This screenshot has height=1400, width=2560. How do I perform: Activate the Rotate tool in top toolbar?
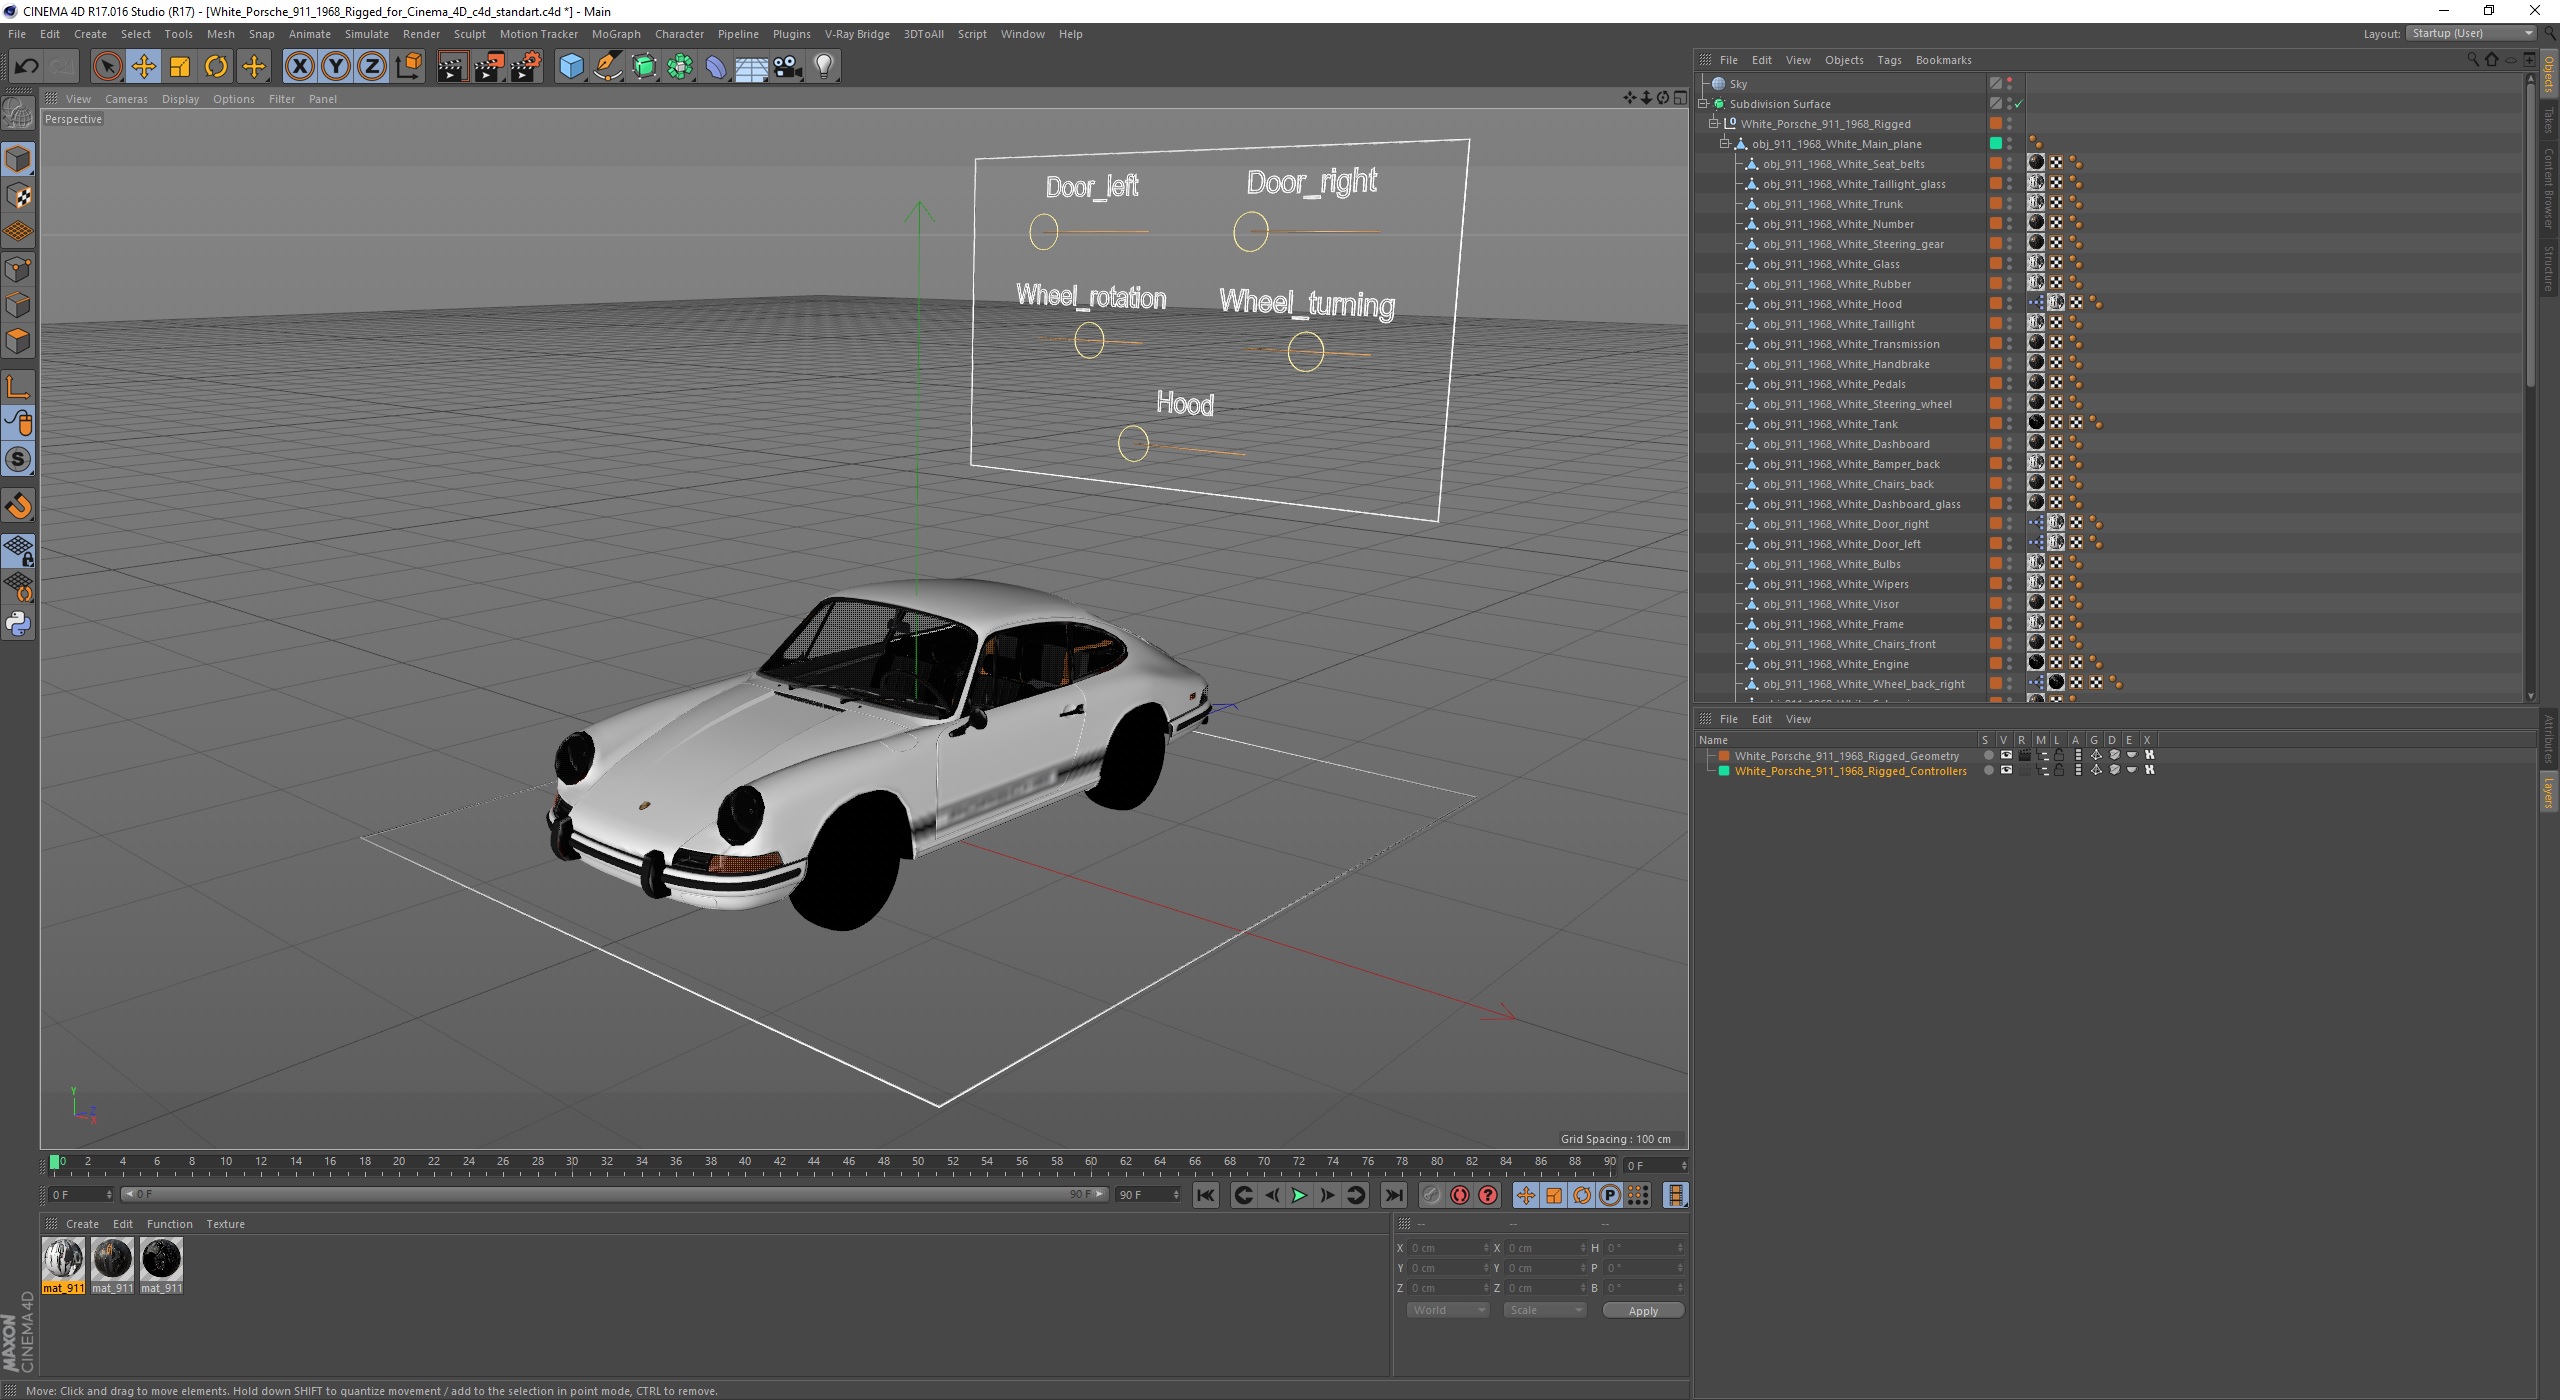coord(216,67)
